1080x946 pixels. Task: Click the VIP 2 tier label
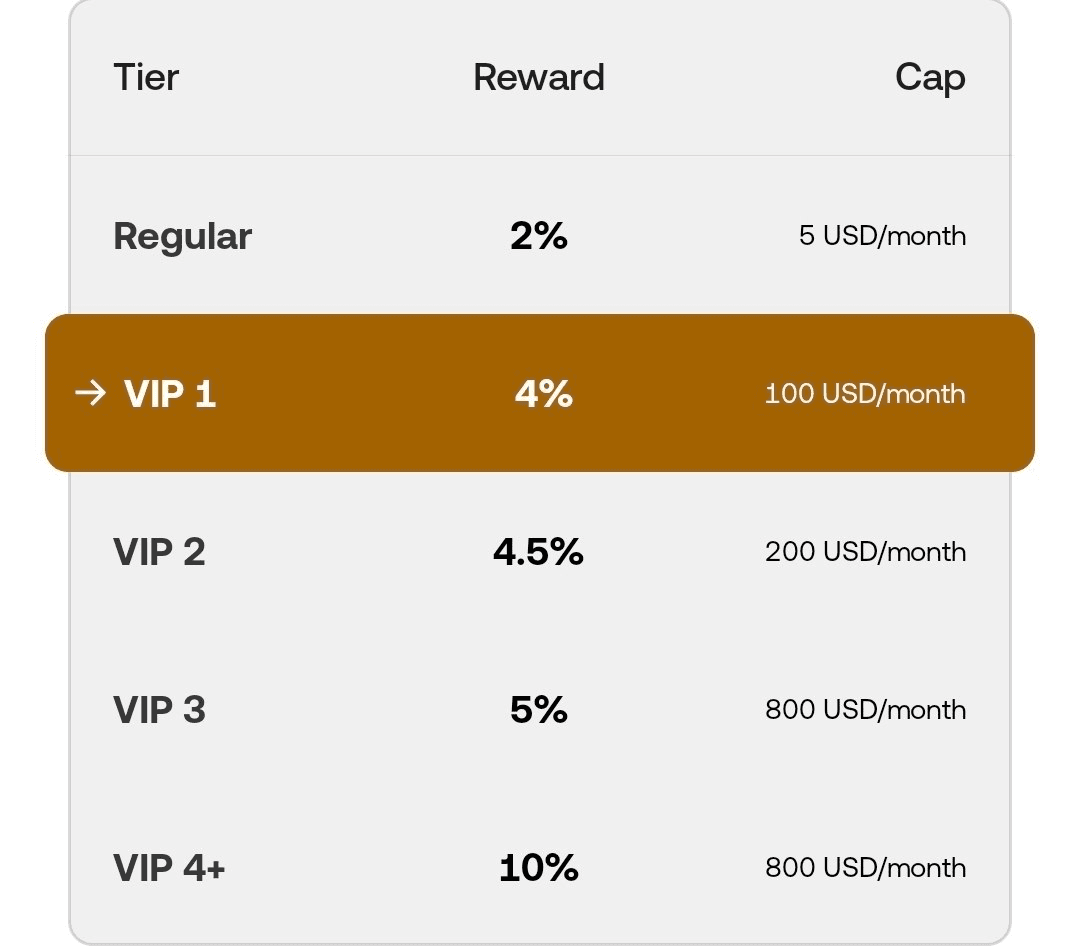click(x=159, y=552)
